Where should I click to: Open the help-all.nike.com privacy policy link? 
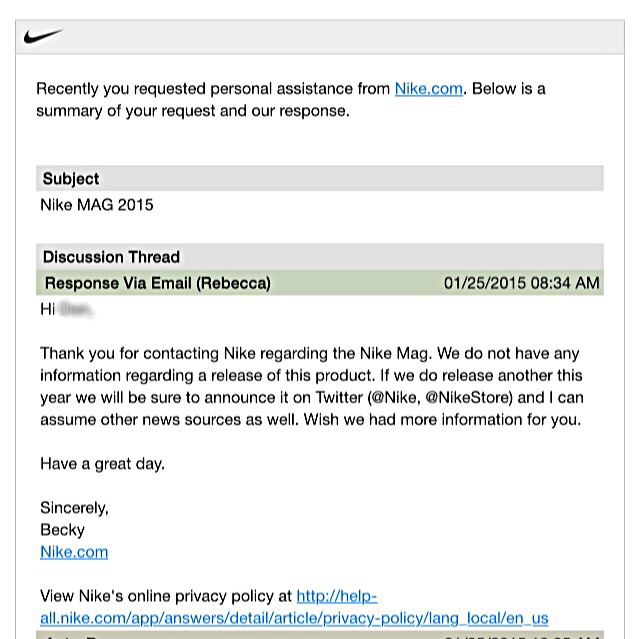[294, 607]
